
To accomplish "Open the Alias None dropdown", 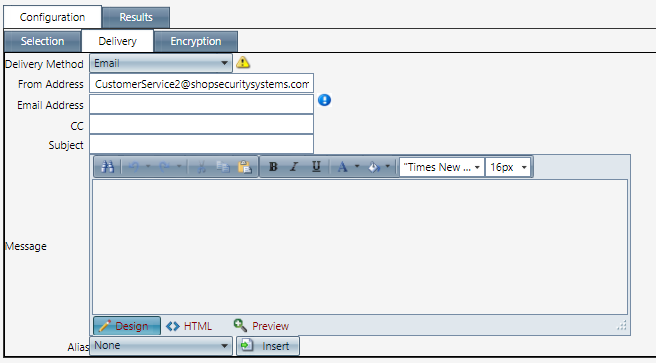I will 161,345.
